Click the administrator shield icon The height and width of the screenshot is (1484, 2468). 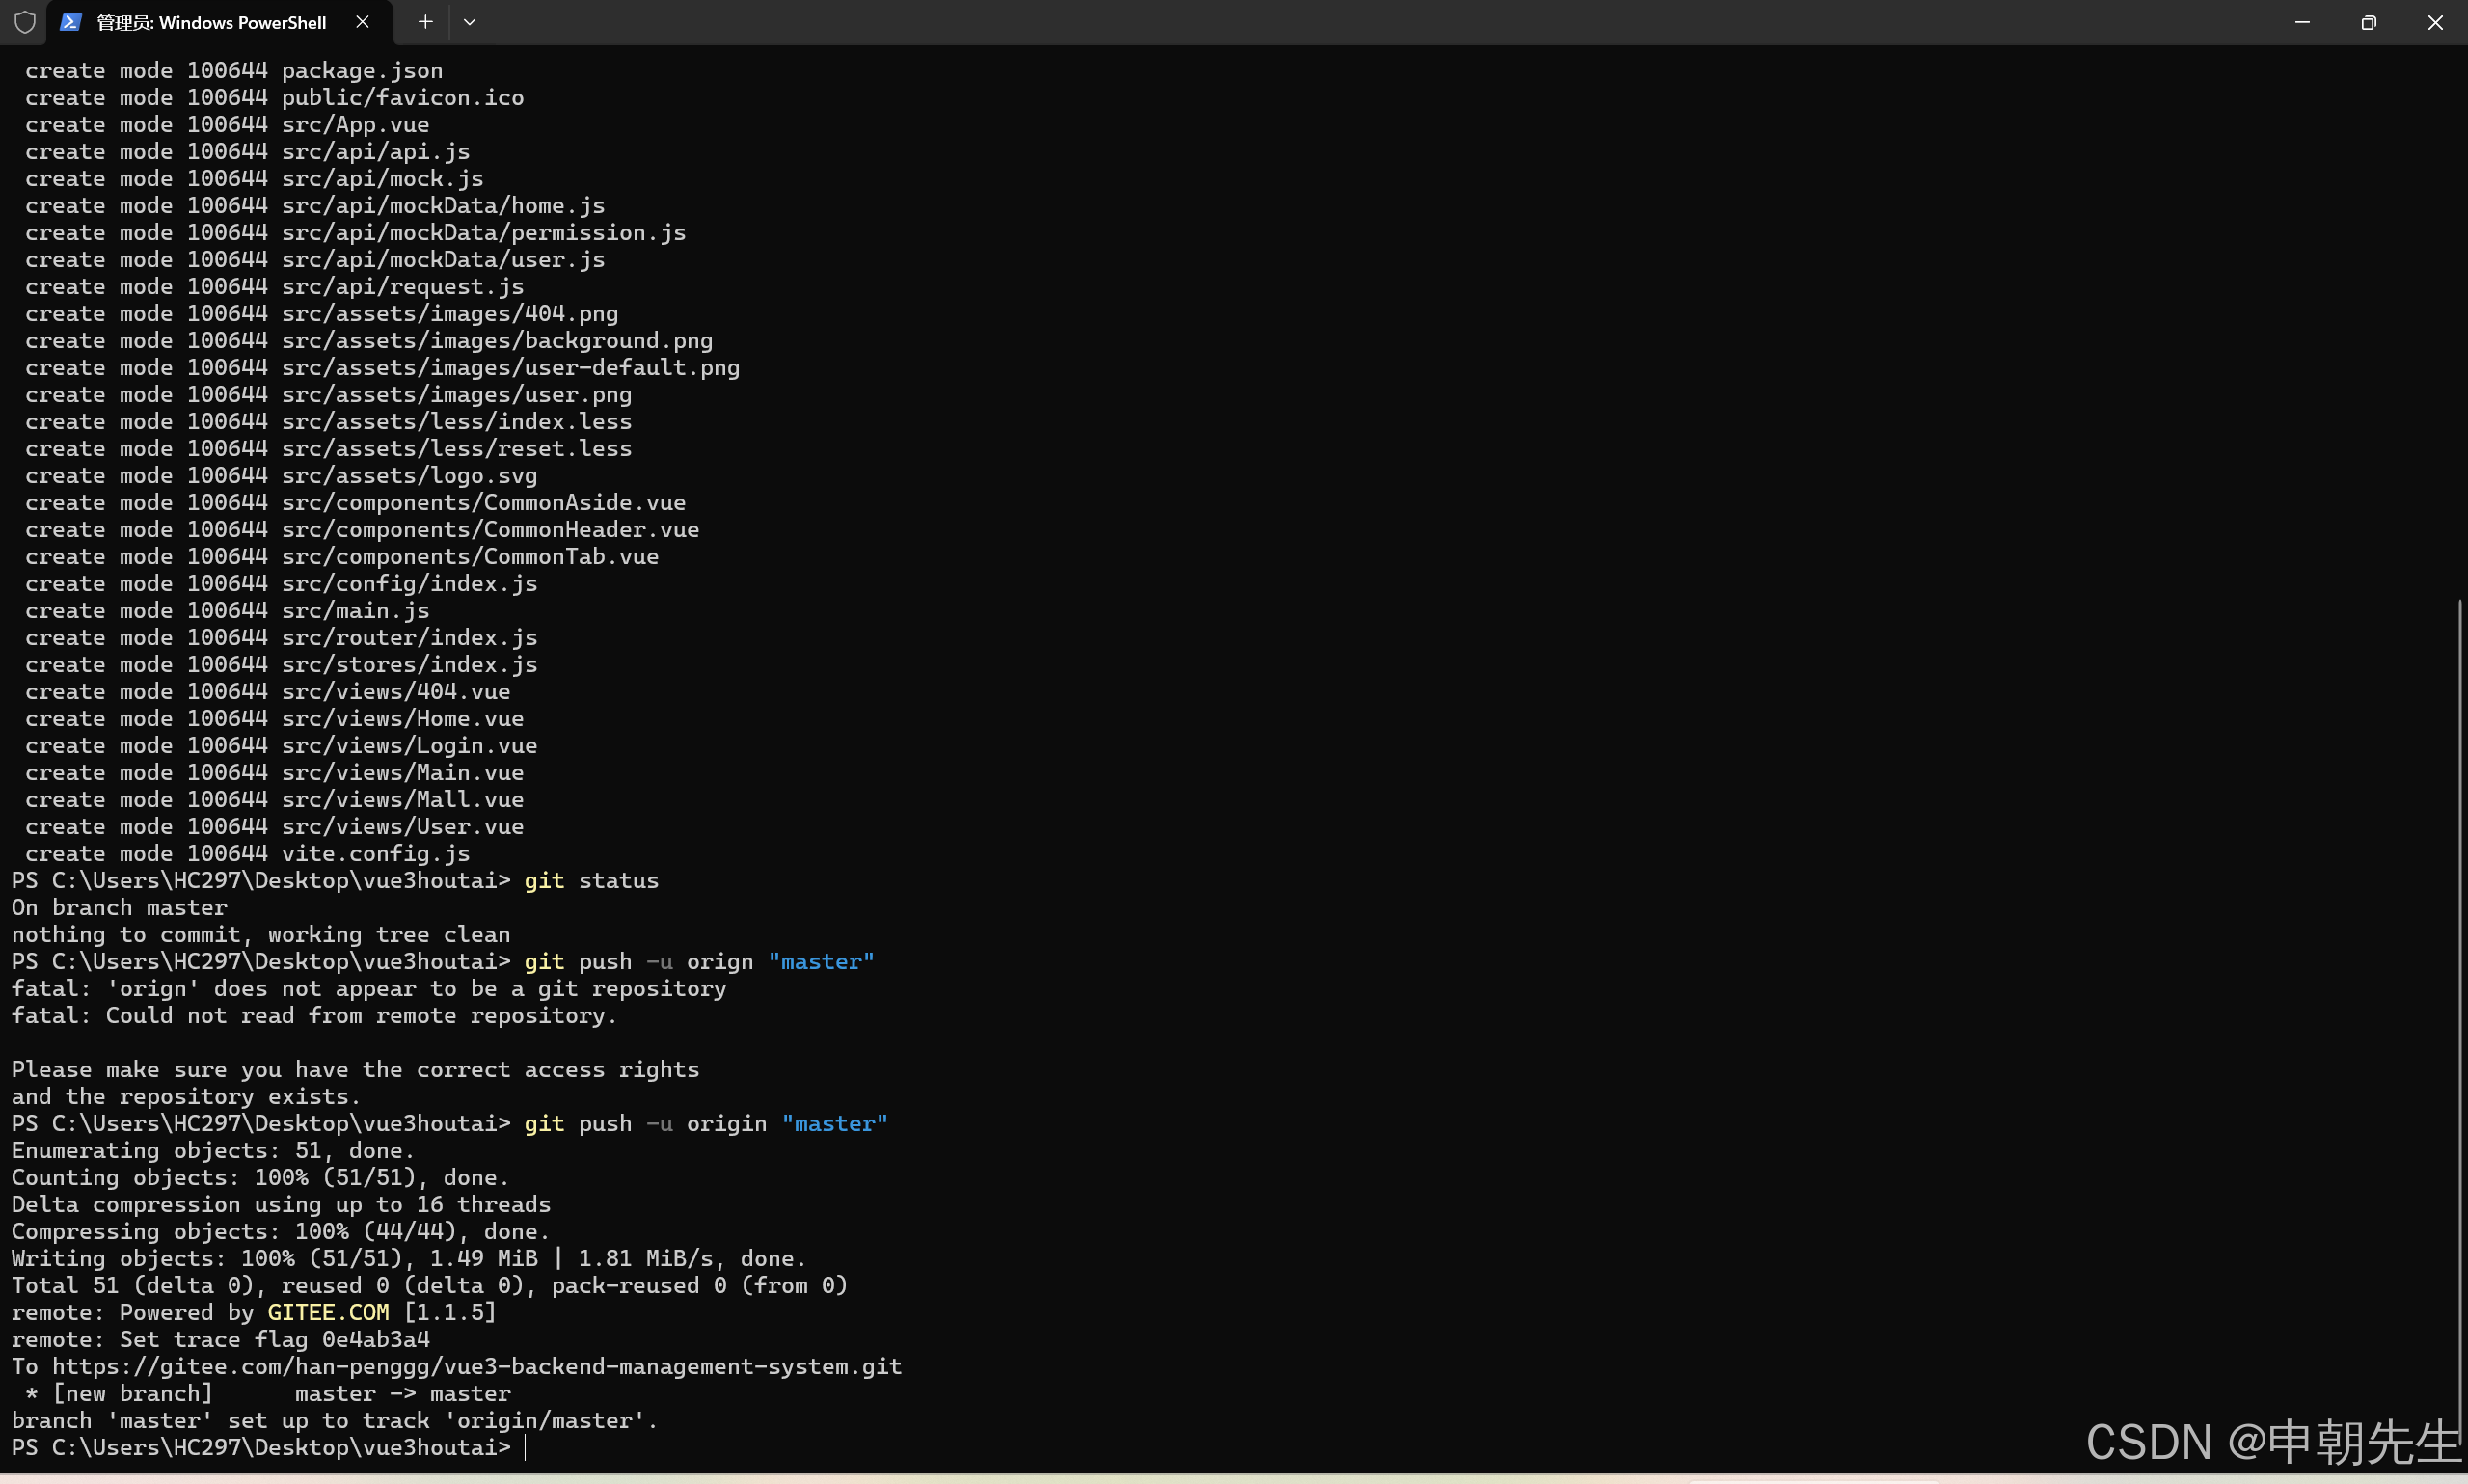click(x=25, y=22)
